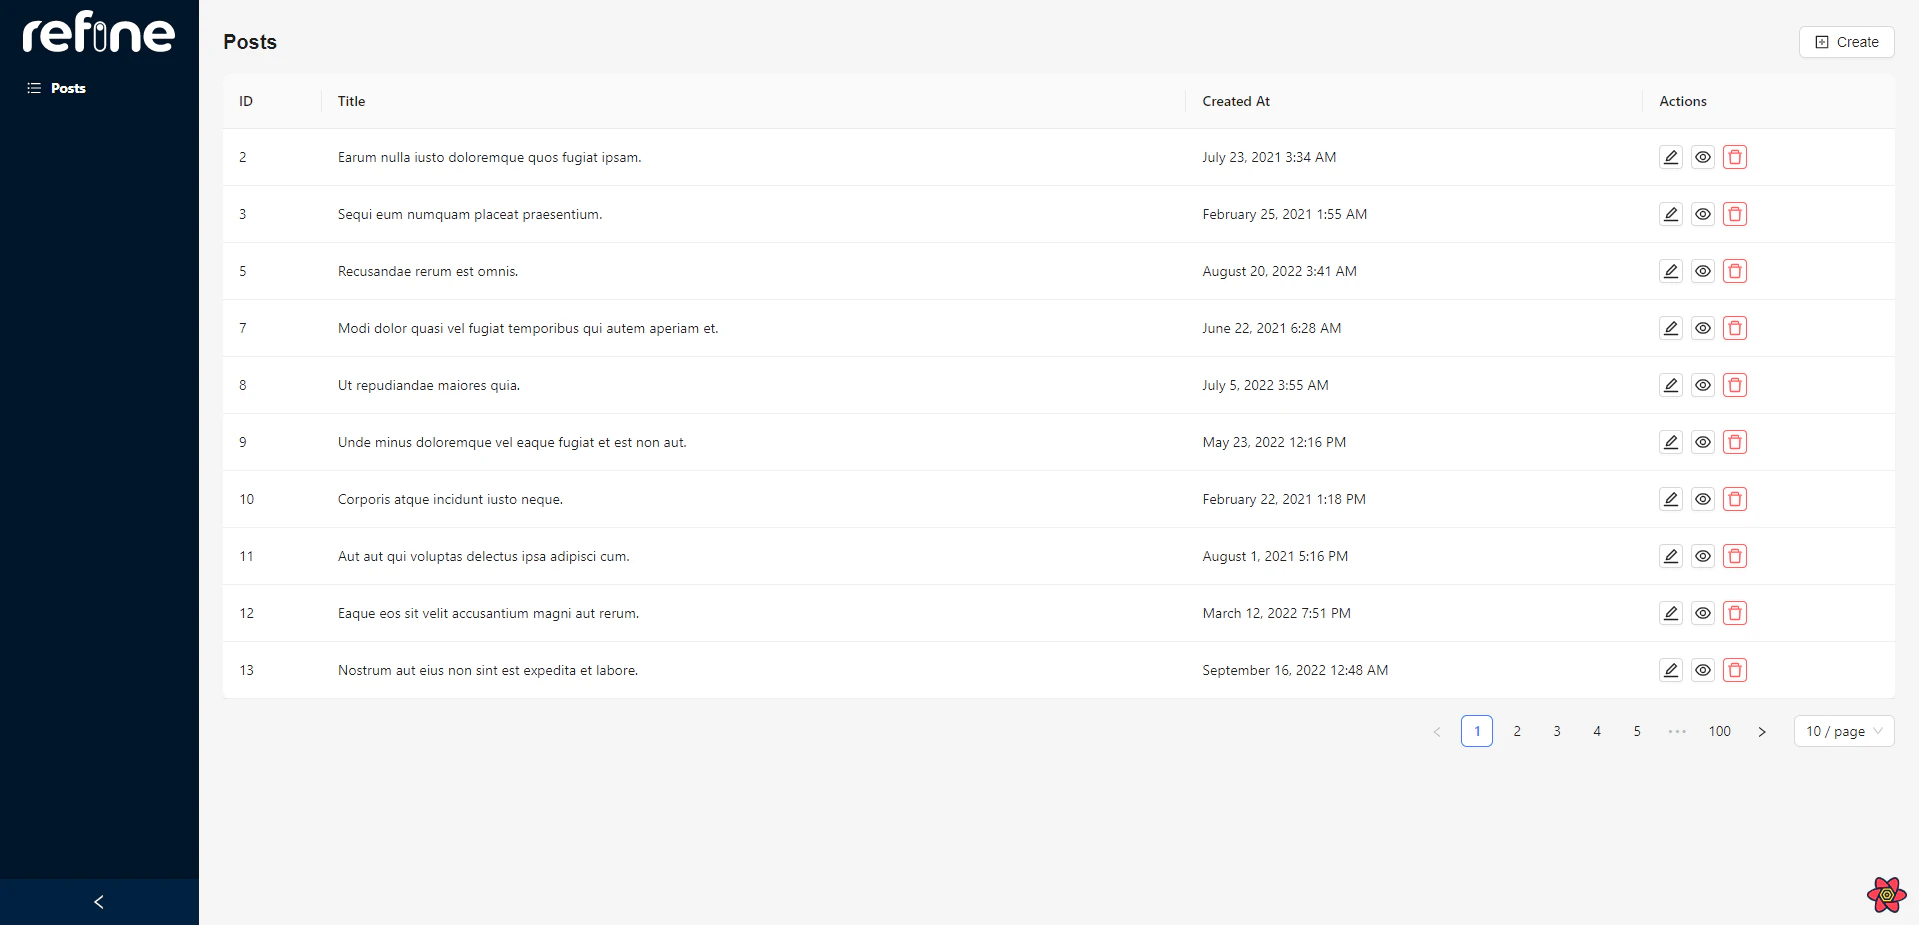Jump to page 100 in pagination
The image size is (1919, 925).
tap(1719, 731)
